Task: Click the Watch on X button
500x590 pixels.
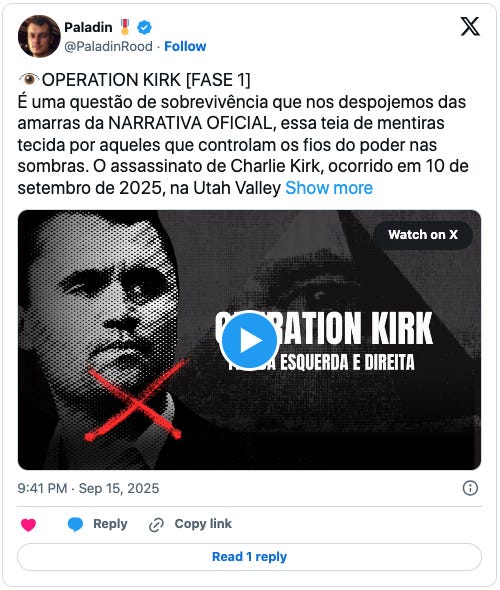Action: (x=423, y=235)
